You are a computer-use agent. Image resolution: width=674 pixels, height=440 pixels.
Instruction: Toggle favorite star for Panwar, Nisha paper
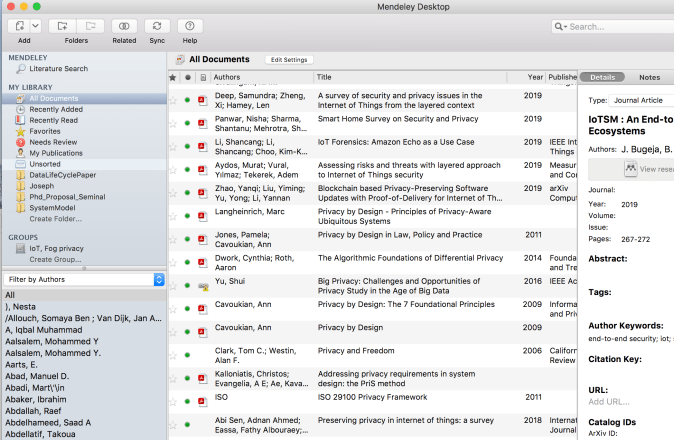coord(173,123)
